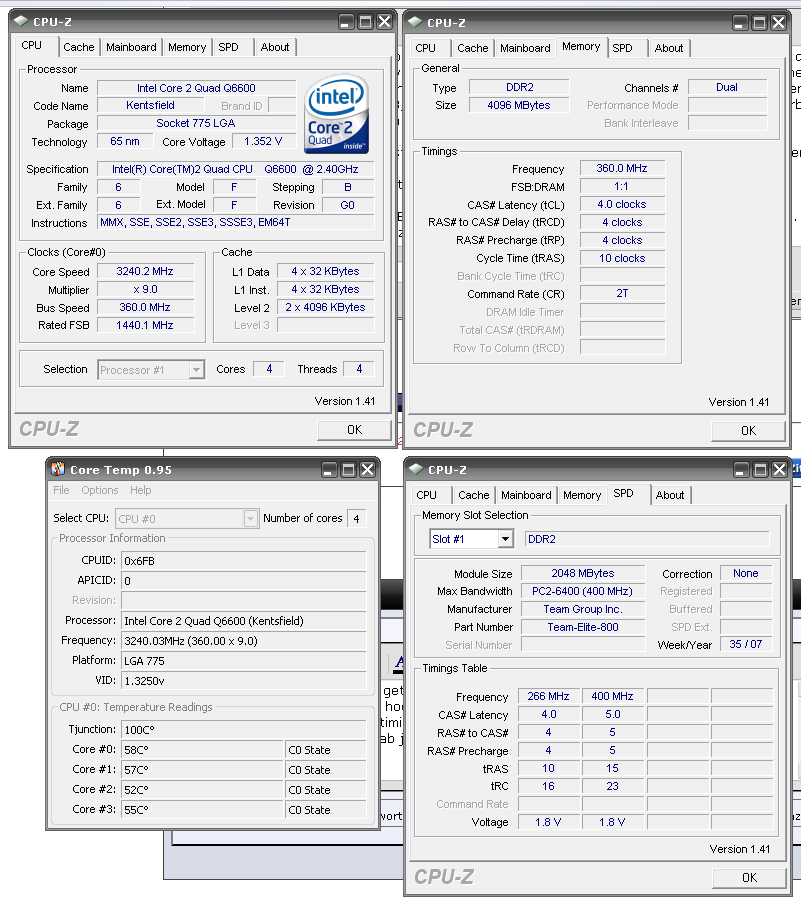Switch to the SPD tab in the Memory window
This screenshot has width=801, height=905.
point(622,48)
